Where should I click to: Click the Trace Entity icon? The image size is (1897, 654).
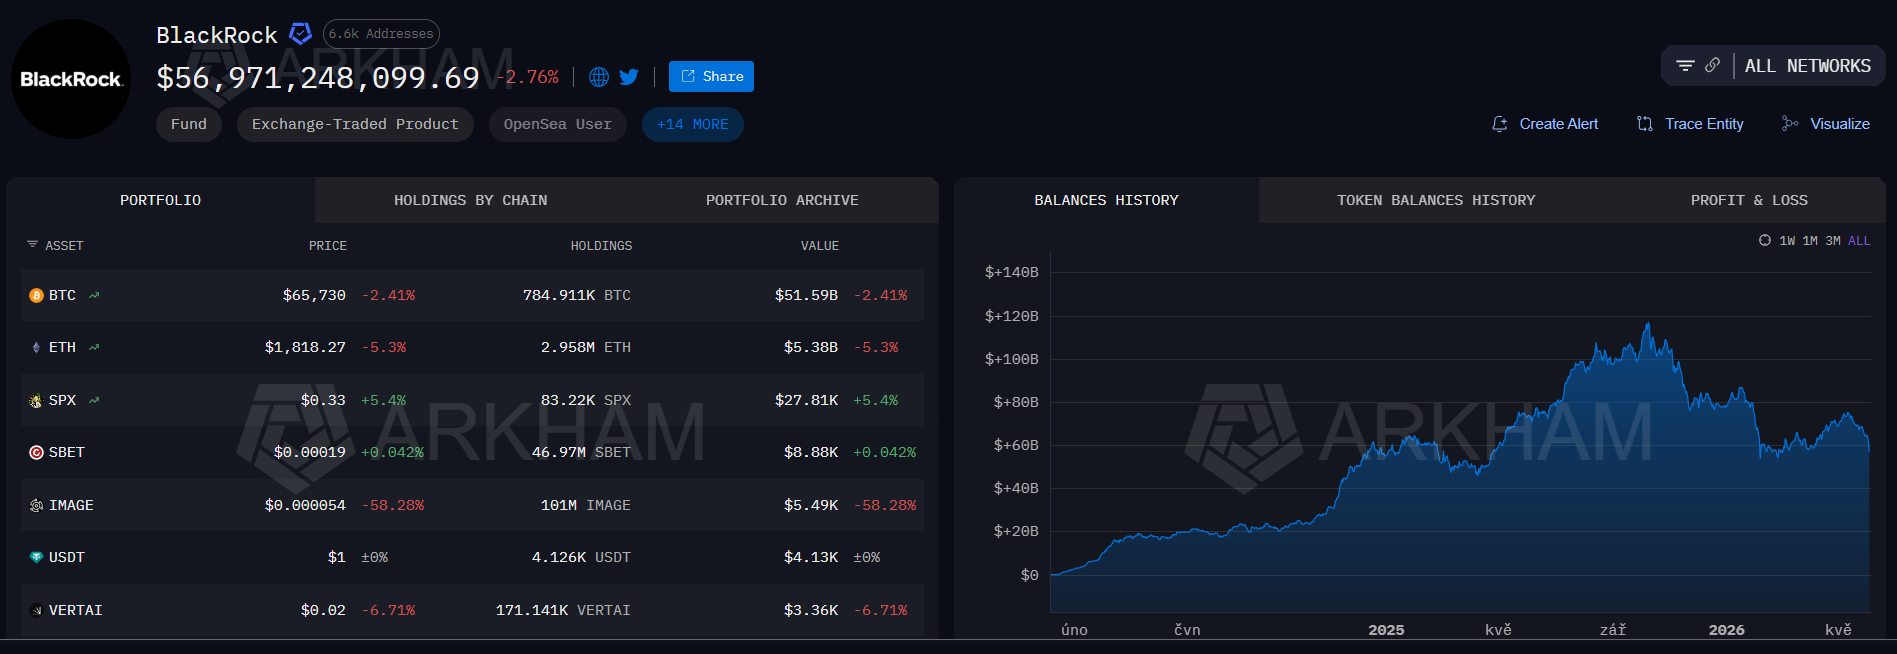(x=1645, y=124)
